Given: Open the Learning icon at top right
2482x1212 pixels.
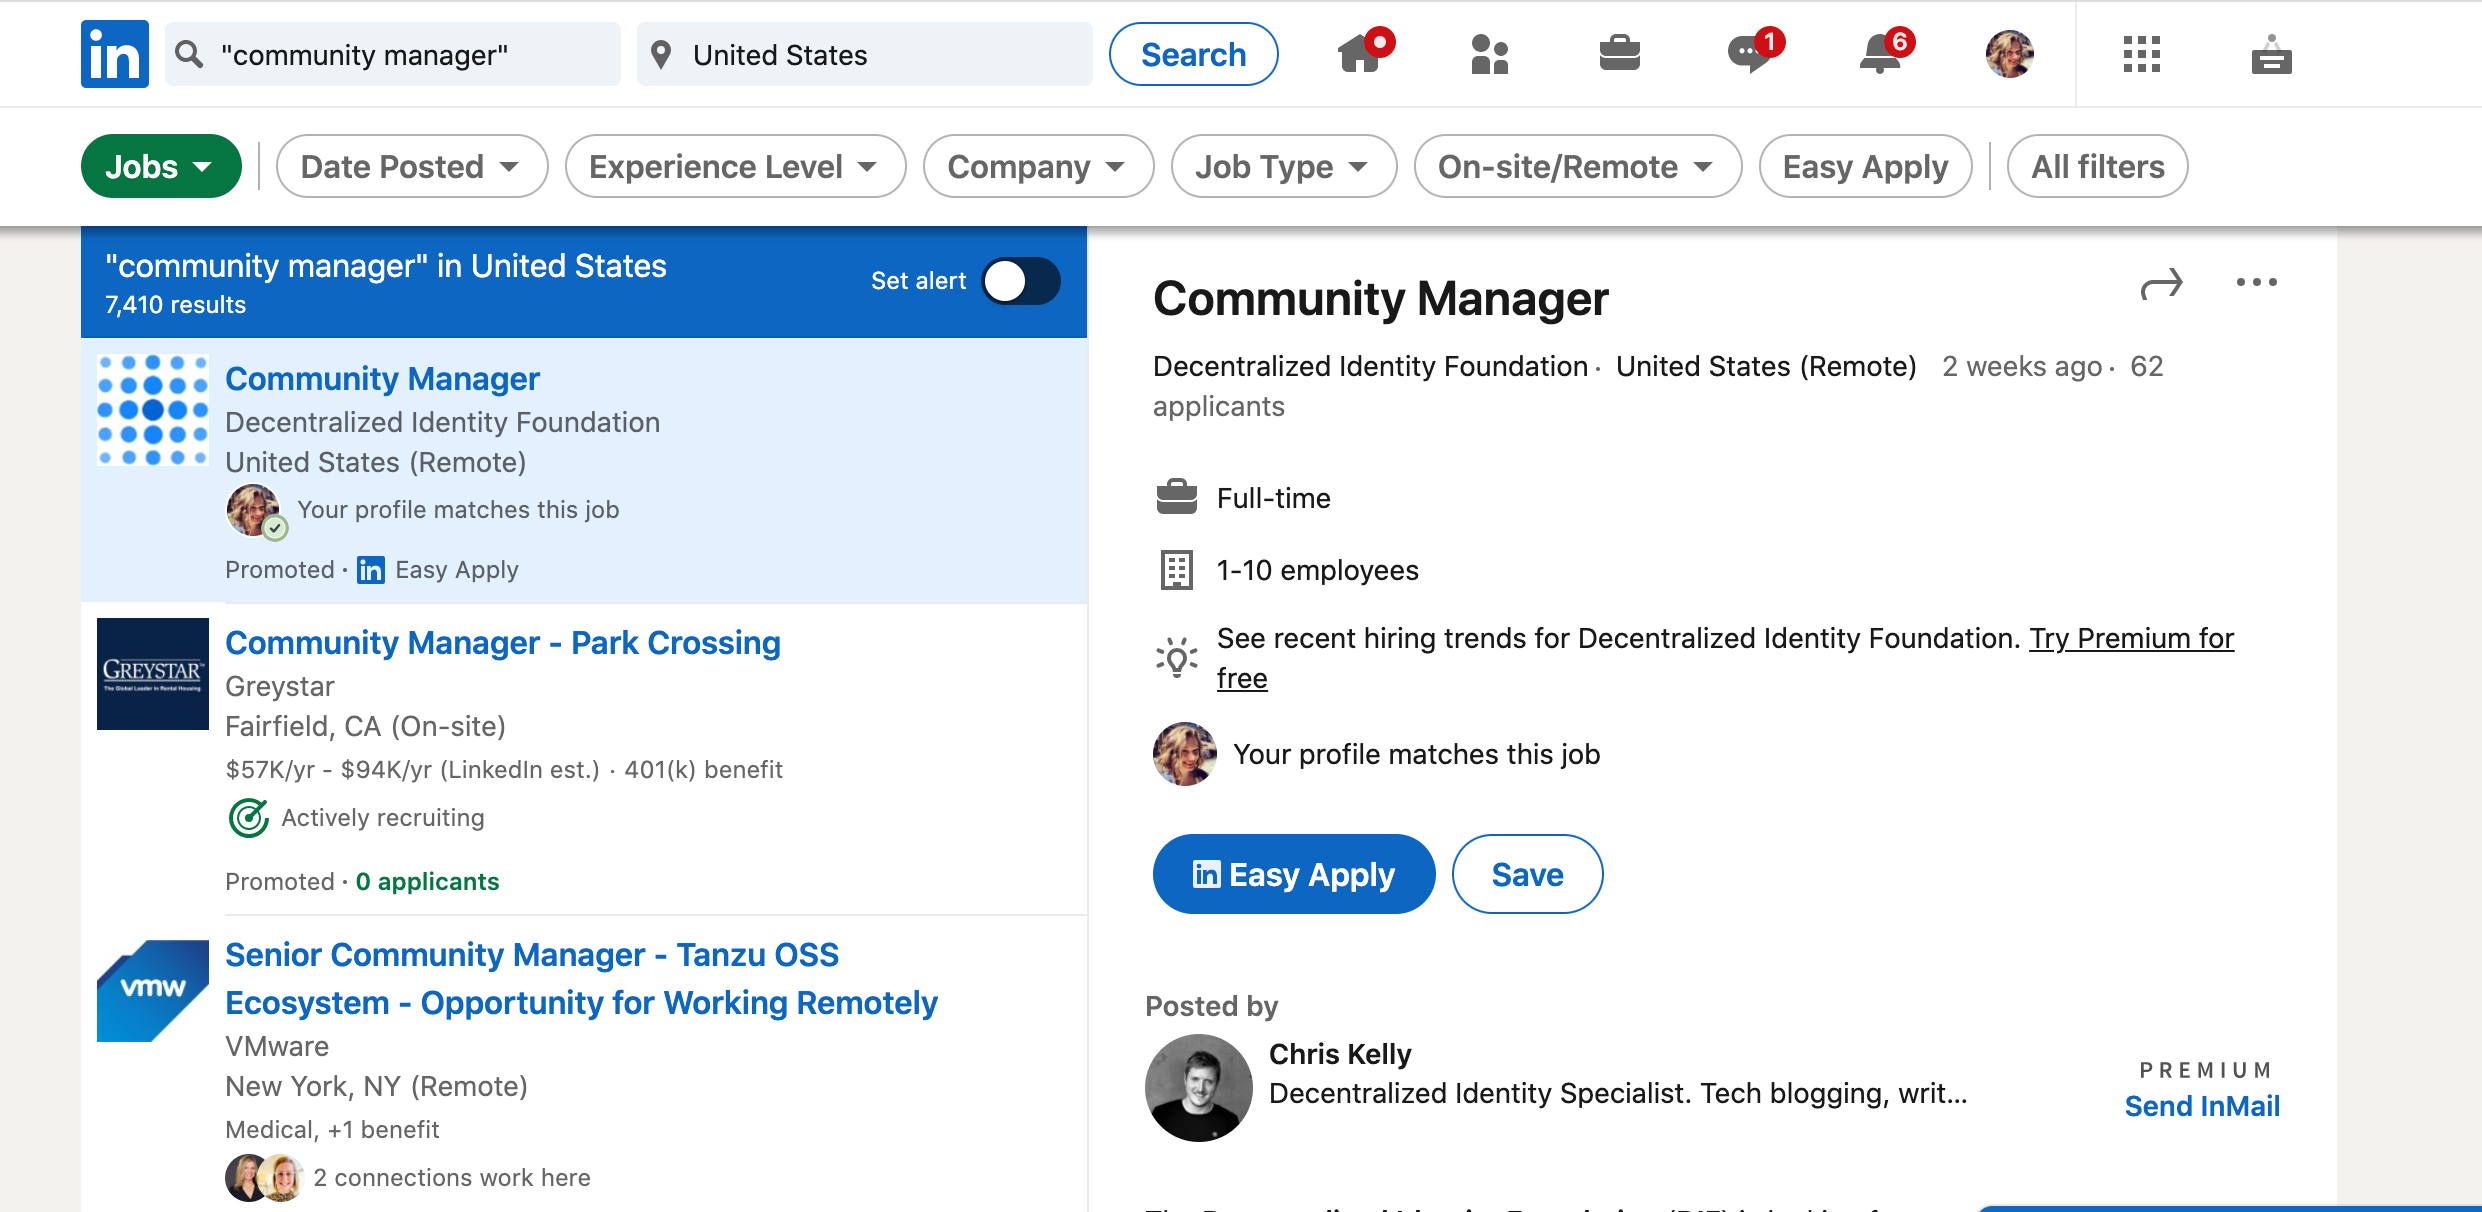Looking at the screenshot, I should pyautogui.click(x=2271, y=55).
